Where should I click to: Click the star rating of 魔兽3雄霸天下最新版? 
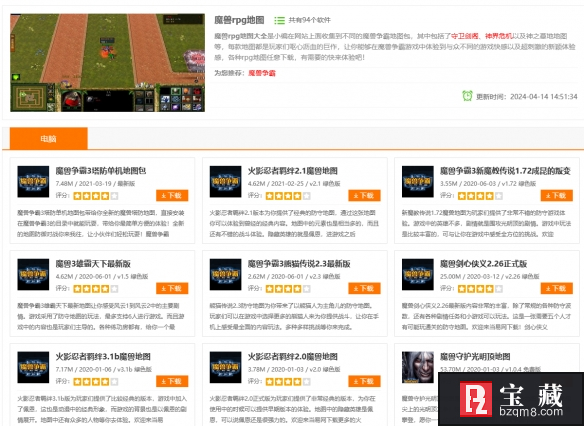pyautogui.click(x=96, y=289)
